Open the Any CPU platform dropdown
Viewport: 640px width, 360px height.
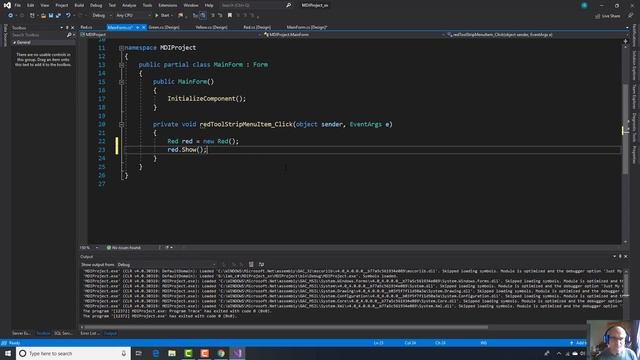133,16
